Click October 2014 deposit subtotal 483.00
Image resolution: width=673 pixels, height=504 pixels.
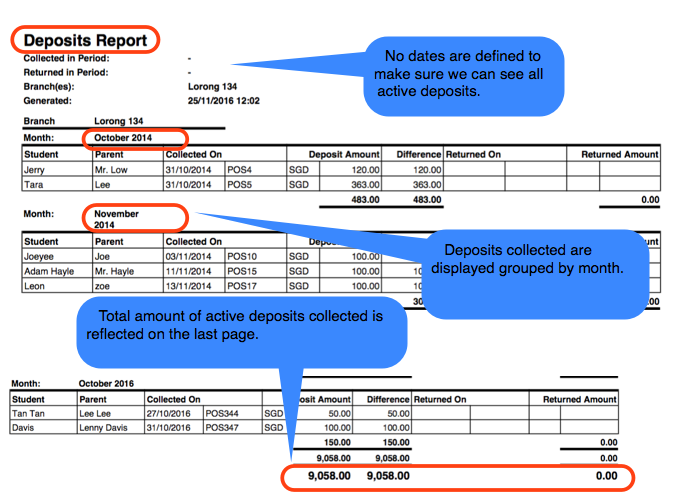(x=366, y=200)
